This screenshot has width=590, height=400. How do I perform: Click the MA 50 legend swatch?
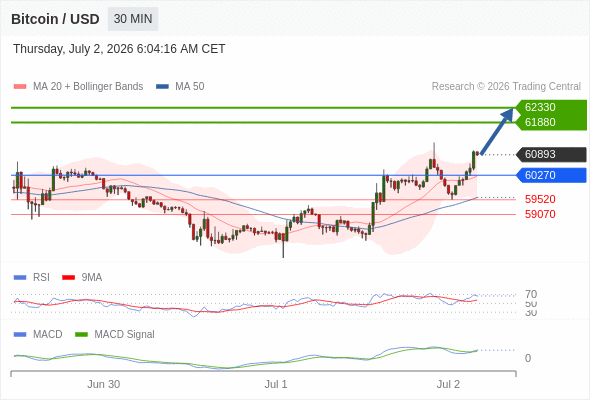(x=162, y=87)
